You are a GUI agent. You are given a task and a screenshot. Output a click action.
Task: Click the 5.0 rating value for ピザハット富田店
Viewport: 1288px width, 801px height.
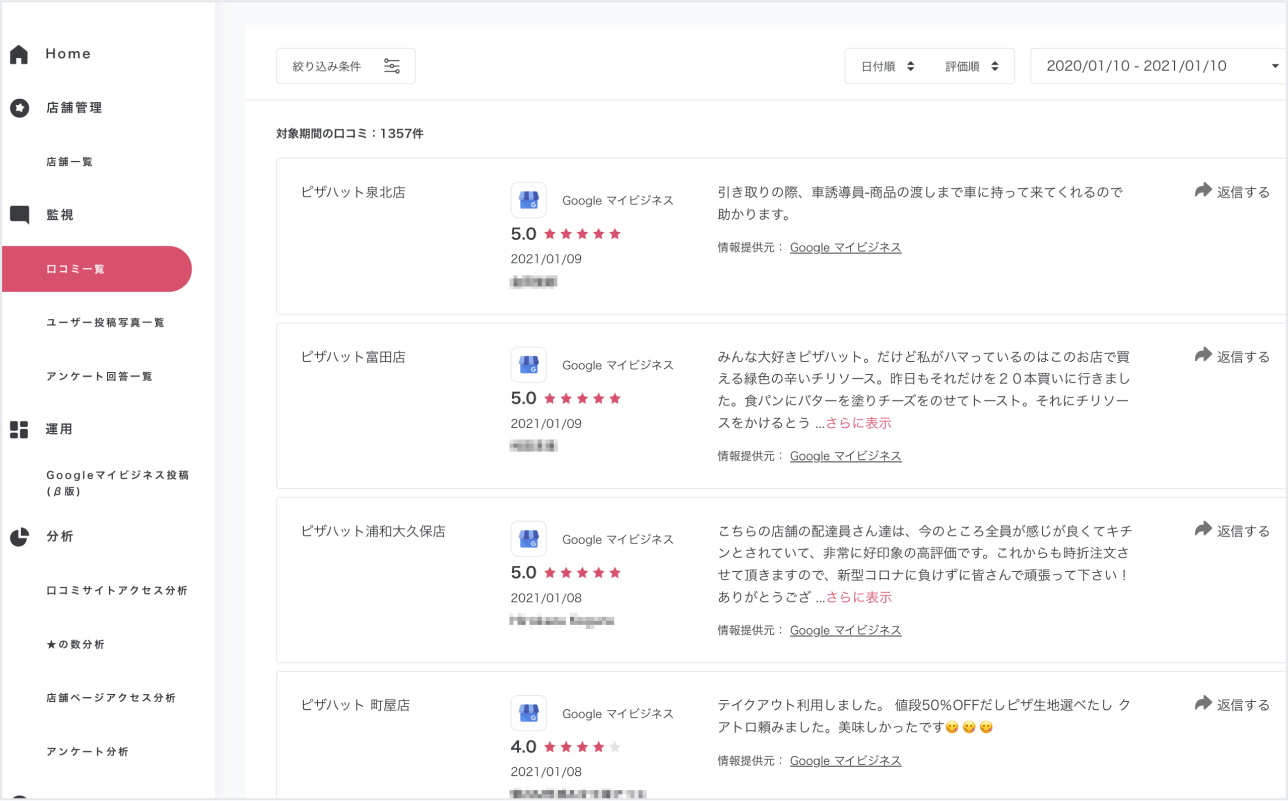(524, 398)
